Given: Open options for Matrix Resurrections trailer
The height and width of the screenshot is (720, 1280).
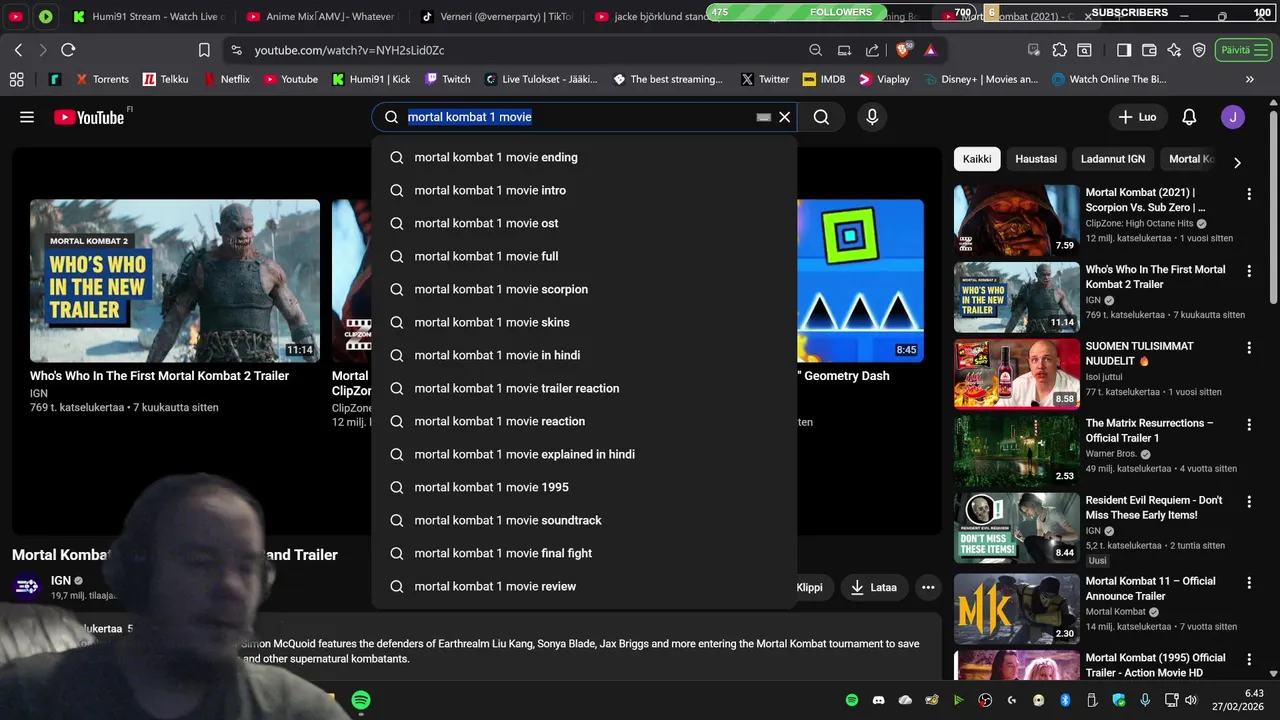Looking at the screenshot, I should (1249, 425).
